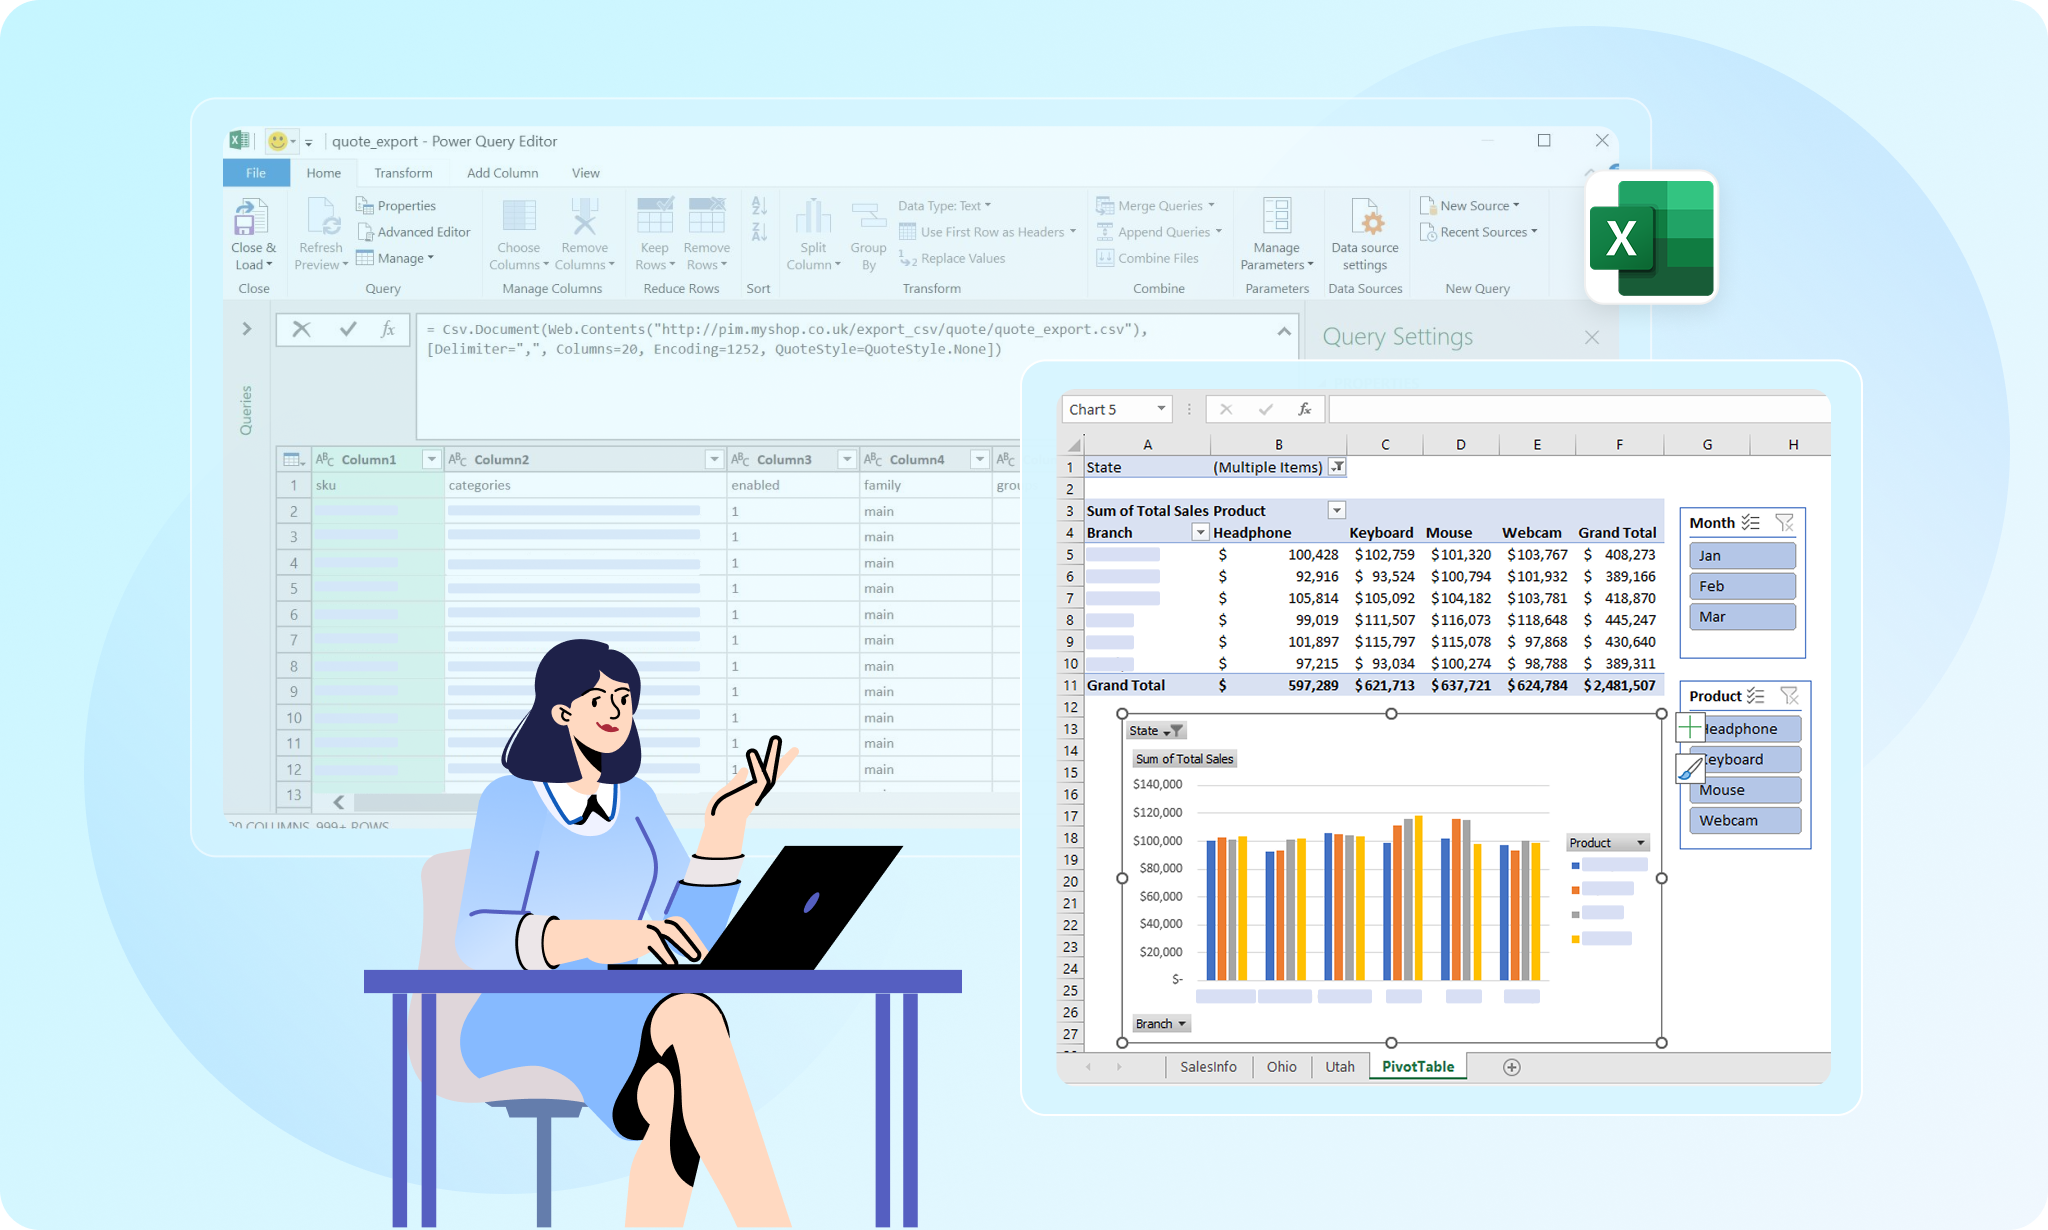
Task: Click the Refresh Preview icon
Action: pyautogui.click(x=323, y=217)
